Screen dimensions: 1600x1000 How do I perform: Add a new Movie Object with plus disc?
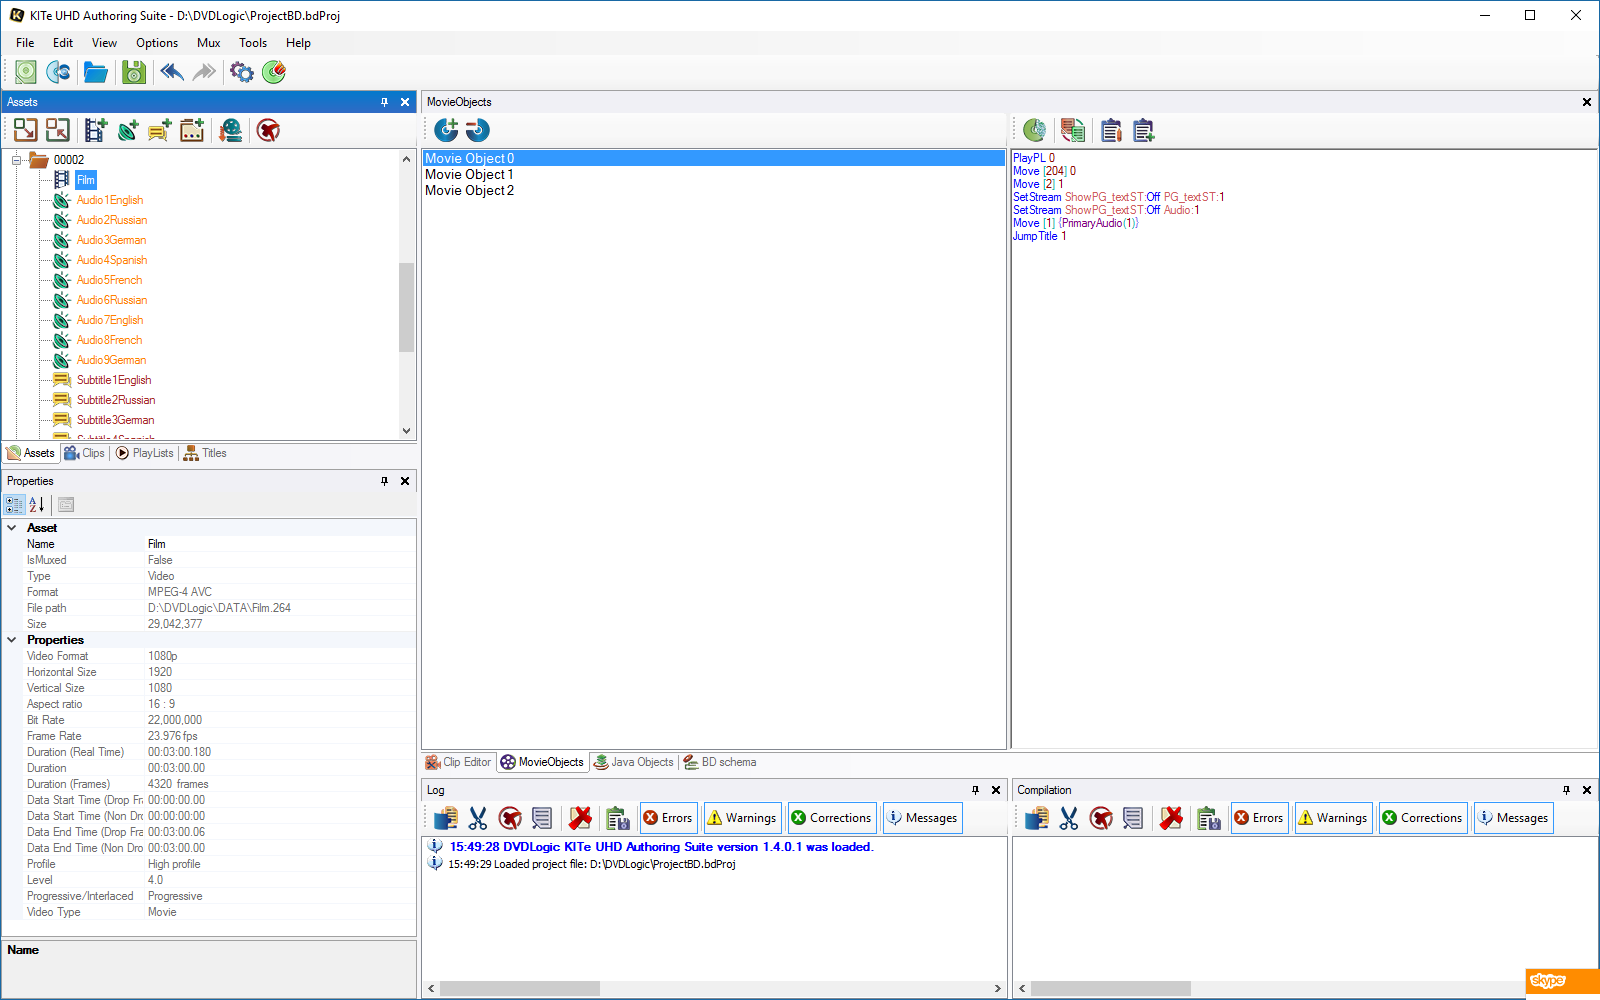coord(446,130)
